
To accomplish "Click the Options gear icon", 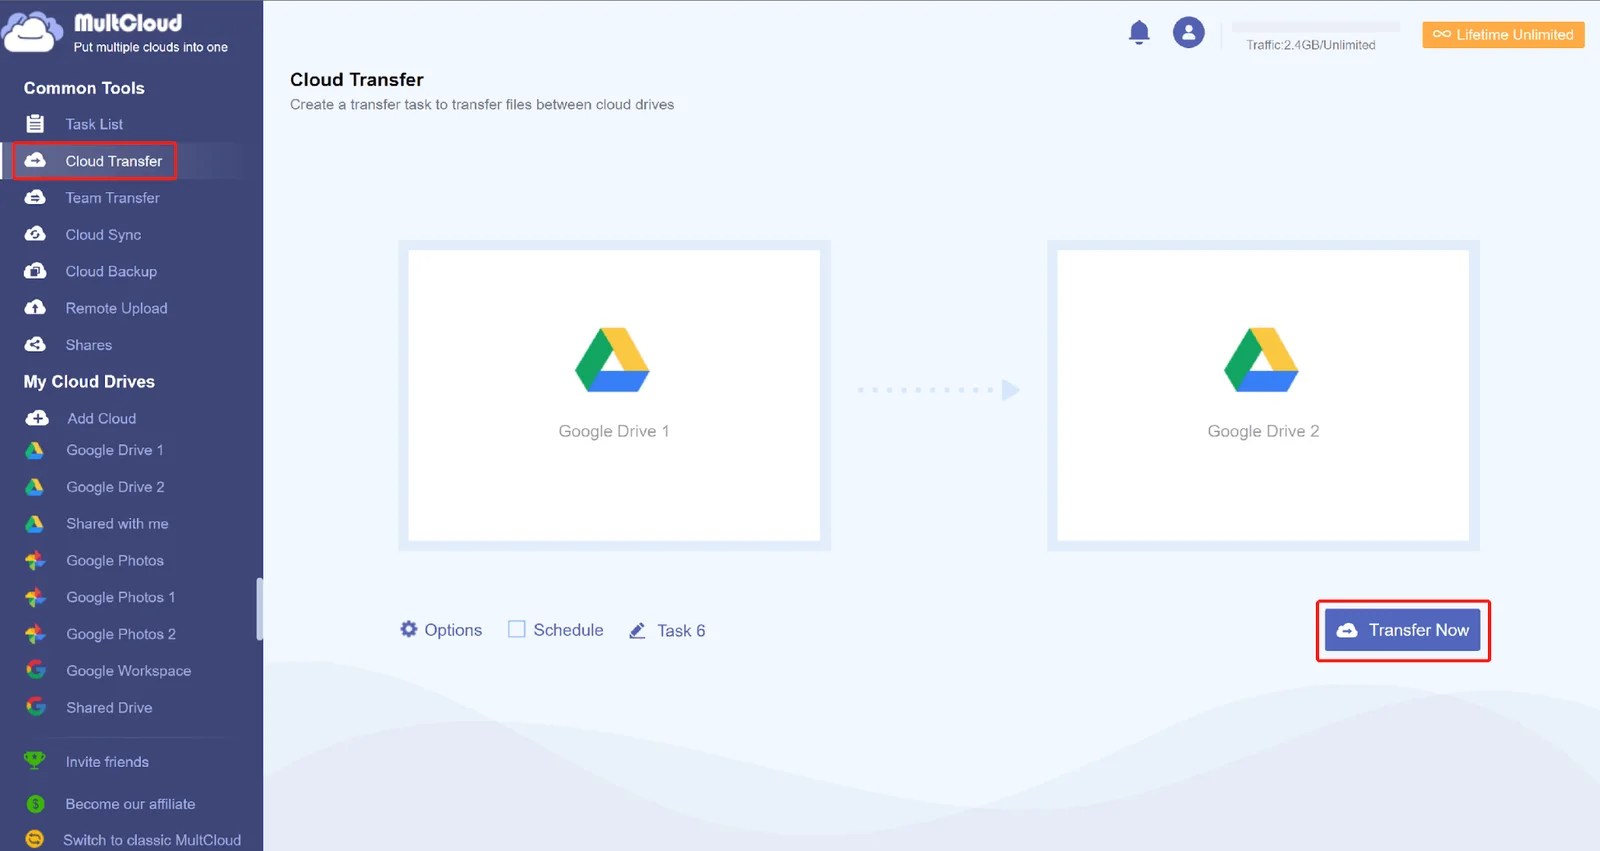I will tap(409, 629).
